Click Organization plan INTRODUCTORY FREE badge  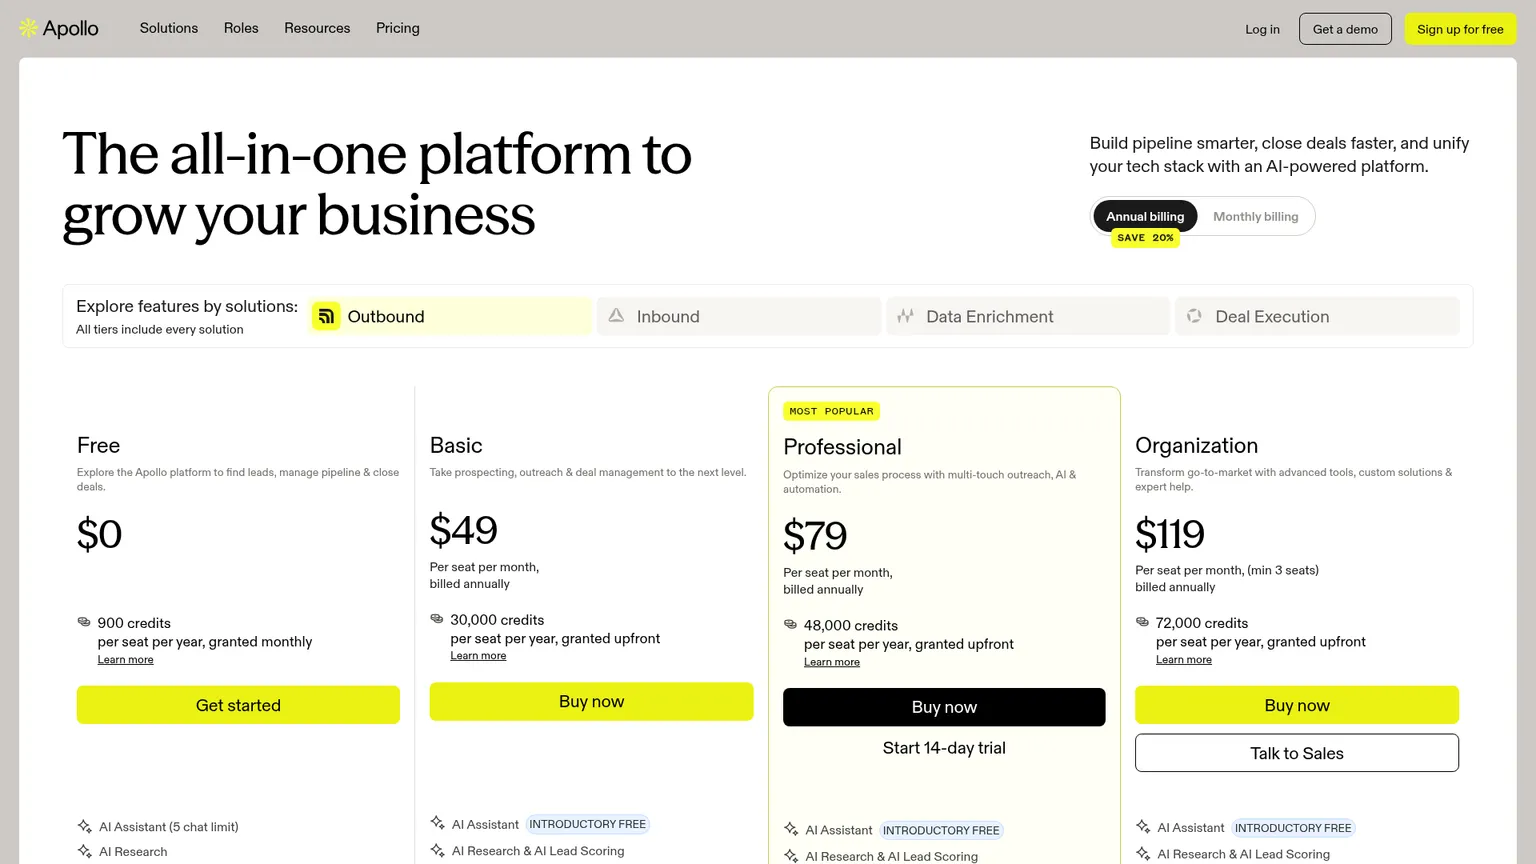(x=1293, y=828)
